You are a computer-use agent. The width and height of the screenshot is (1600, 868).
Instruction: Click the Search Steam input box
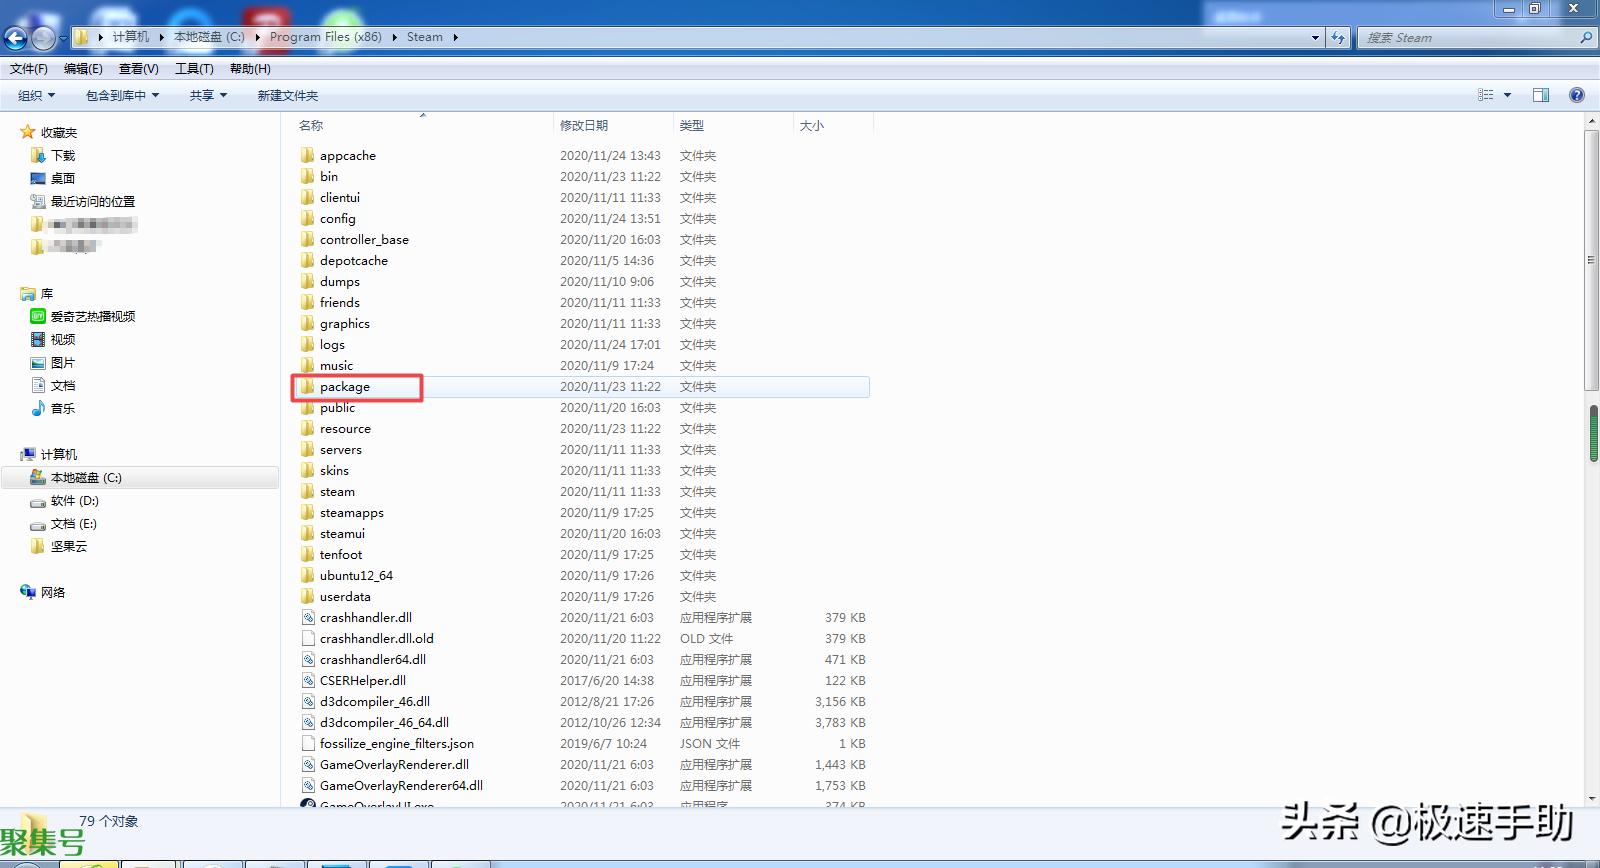coord(1468,38)
